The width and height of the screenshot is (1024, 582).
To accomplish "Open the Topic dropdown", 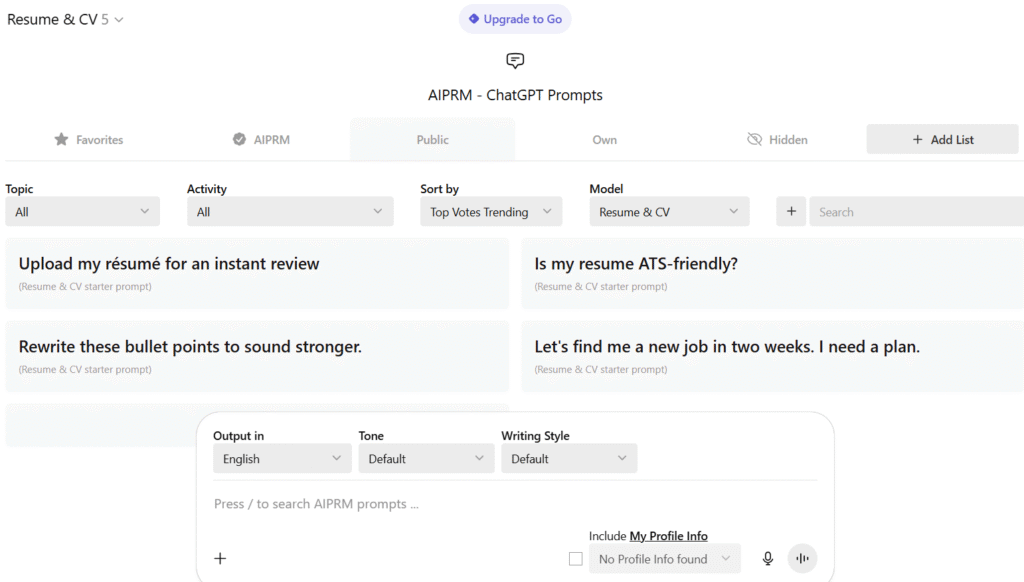I will click(82, 211).
